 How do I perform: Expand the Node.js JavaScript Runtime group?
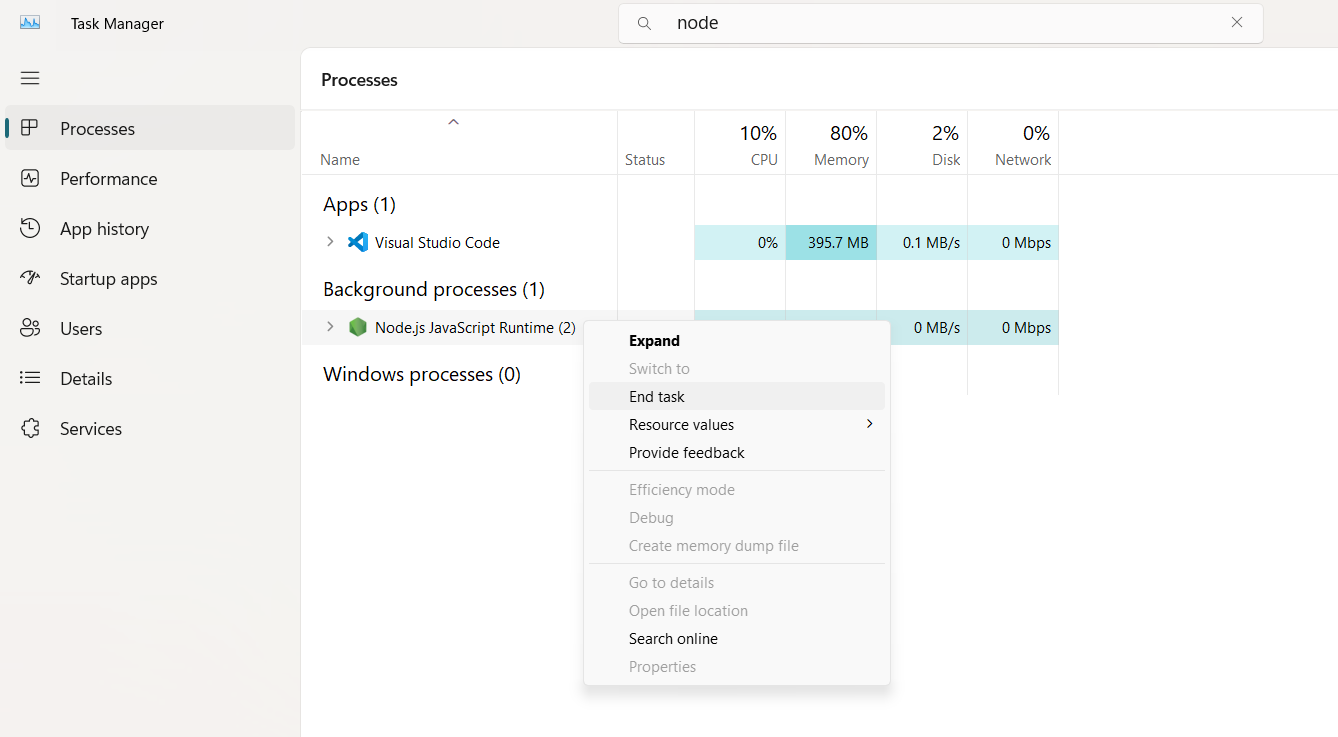click(x=330, y=327)
